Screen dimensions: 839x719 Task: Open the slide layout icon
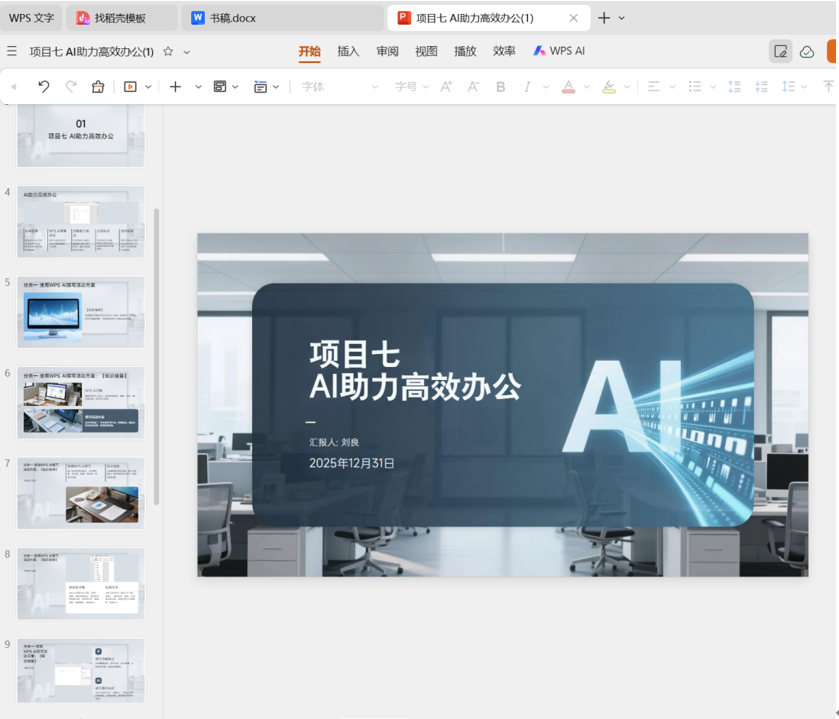(x=220, y=87)
